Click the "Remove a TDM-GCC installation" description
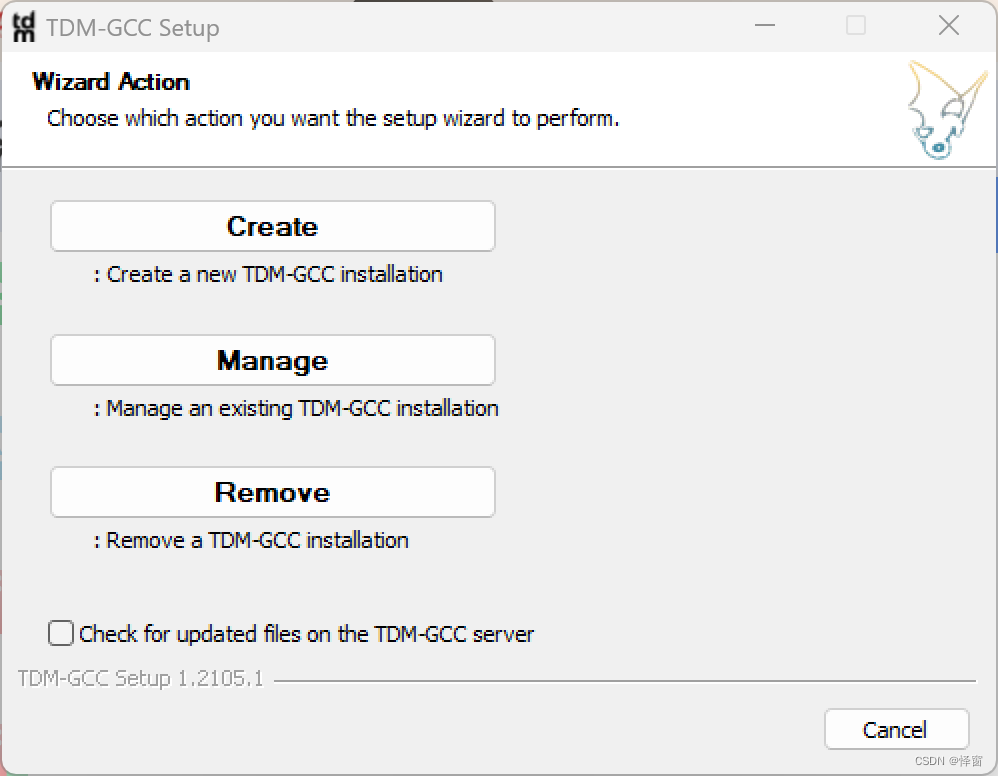998x776 pixels. pos(252,540)
